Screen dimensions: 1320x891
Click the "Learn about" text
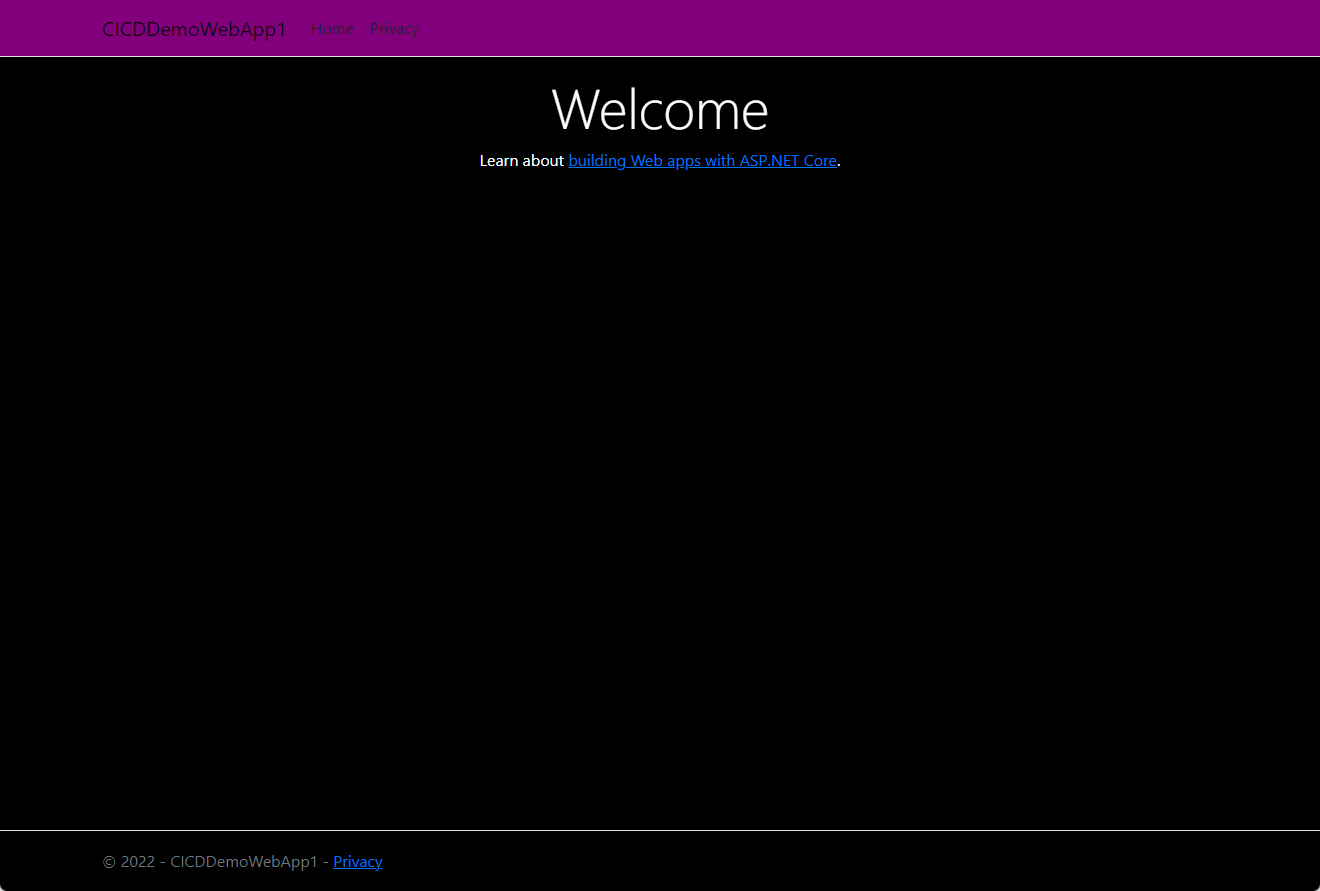[521, 160]
